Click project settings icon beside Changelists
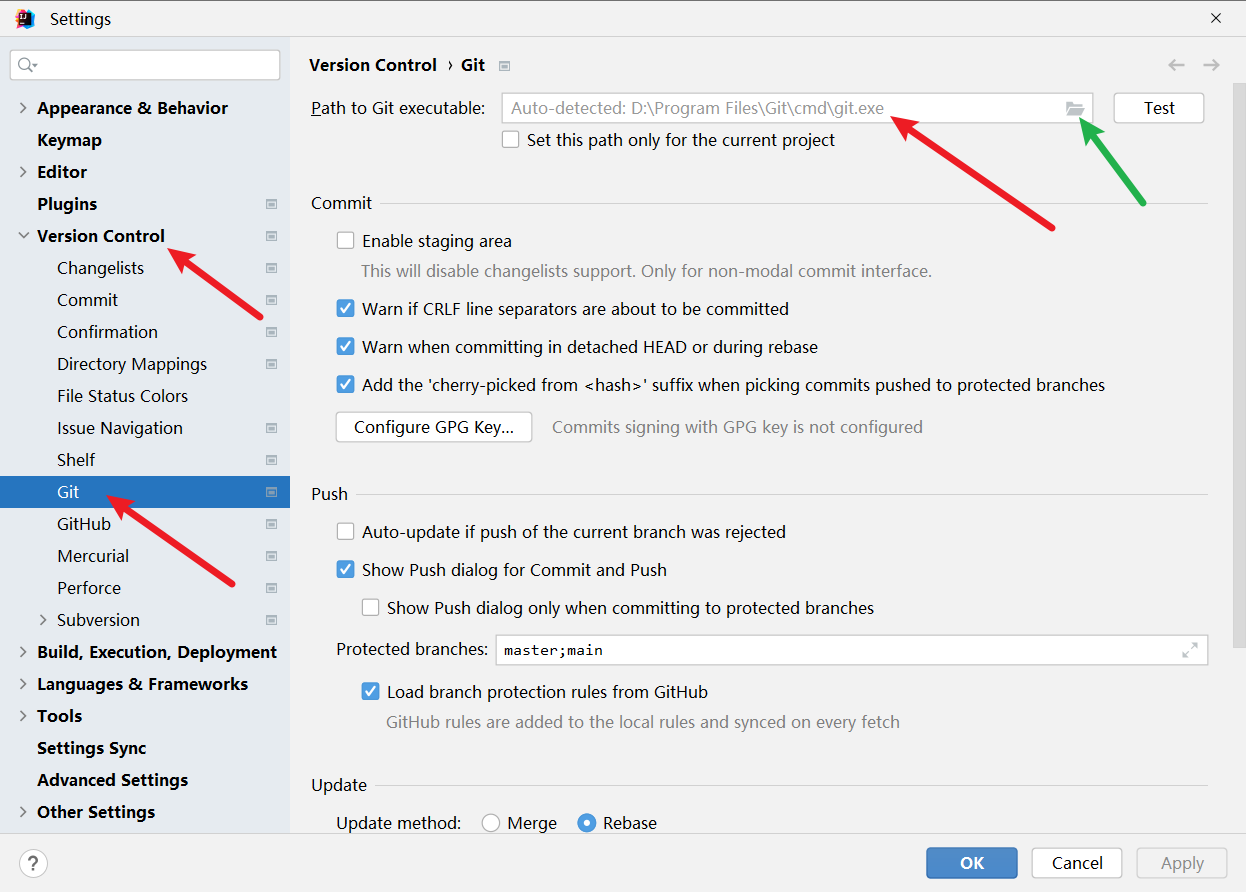The width and height of the screenshot is (1246, 892). pos(271,268)
